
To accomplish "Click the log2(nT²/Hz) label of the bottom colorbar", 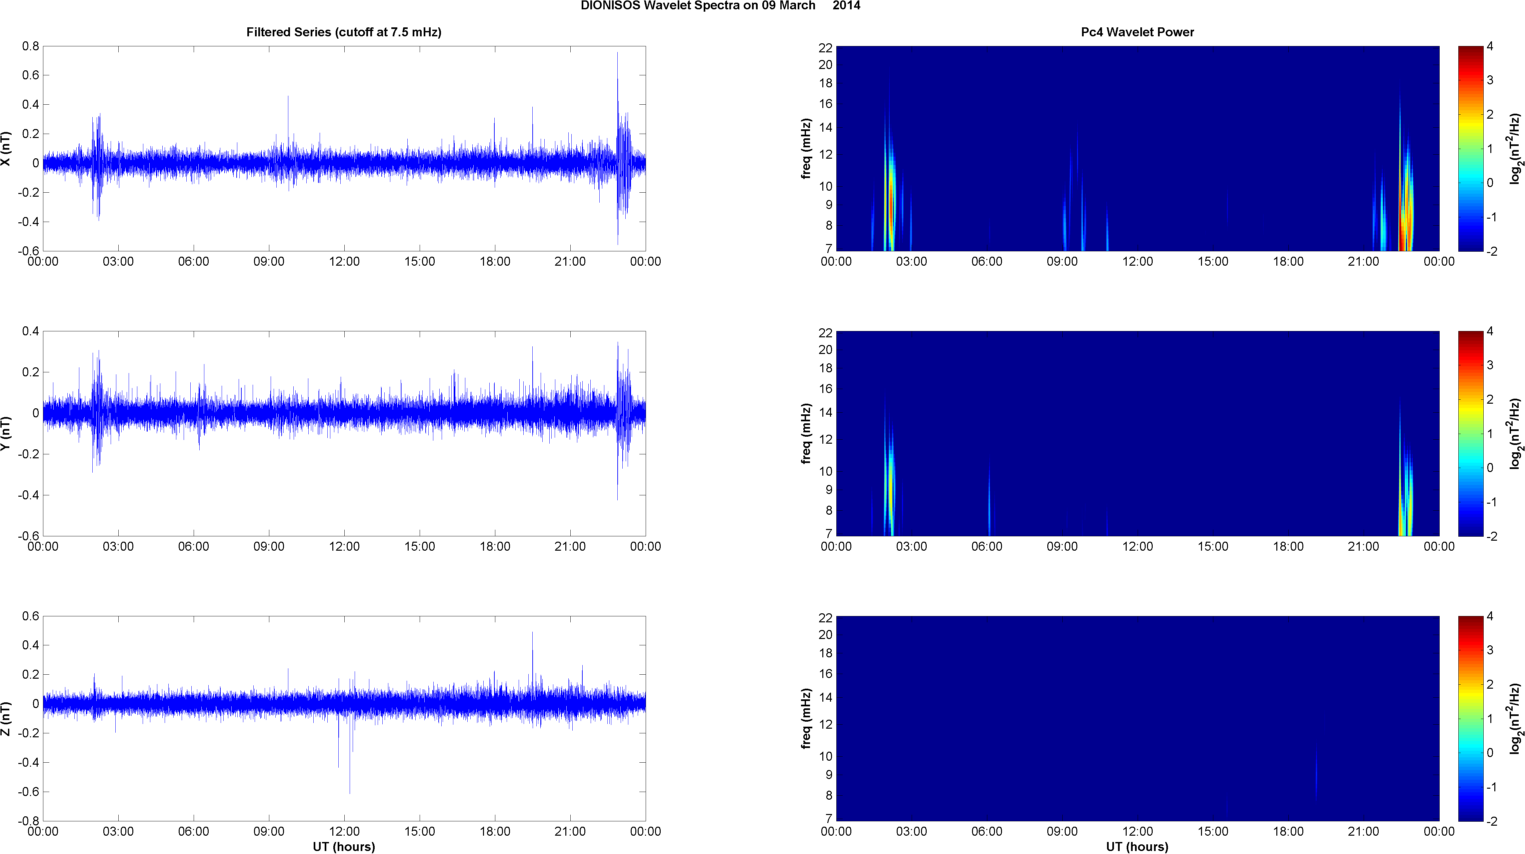I will [x=1516, y=718].
